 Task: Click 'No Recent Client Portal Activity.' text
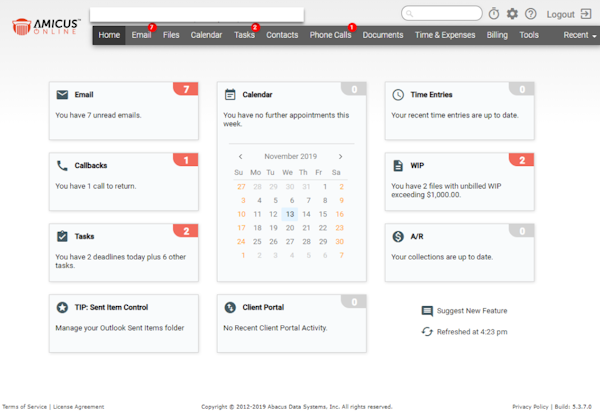pos(275,328)
